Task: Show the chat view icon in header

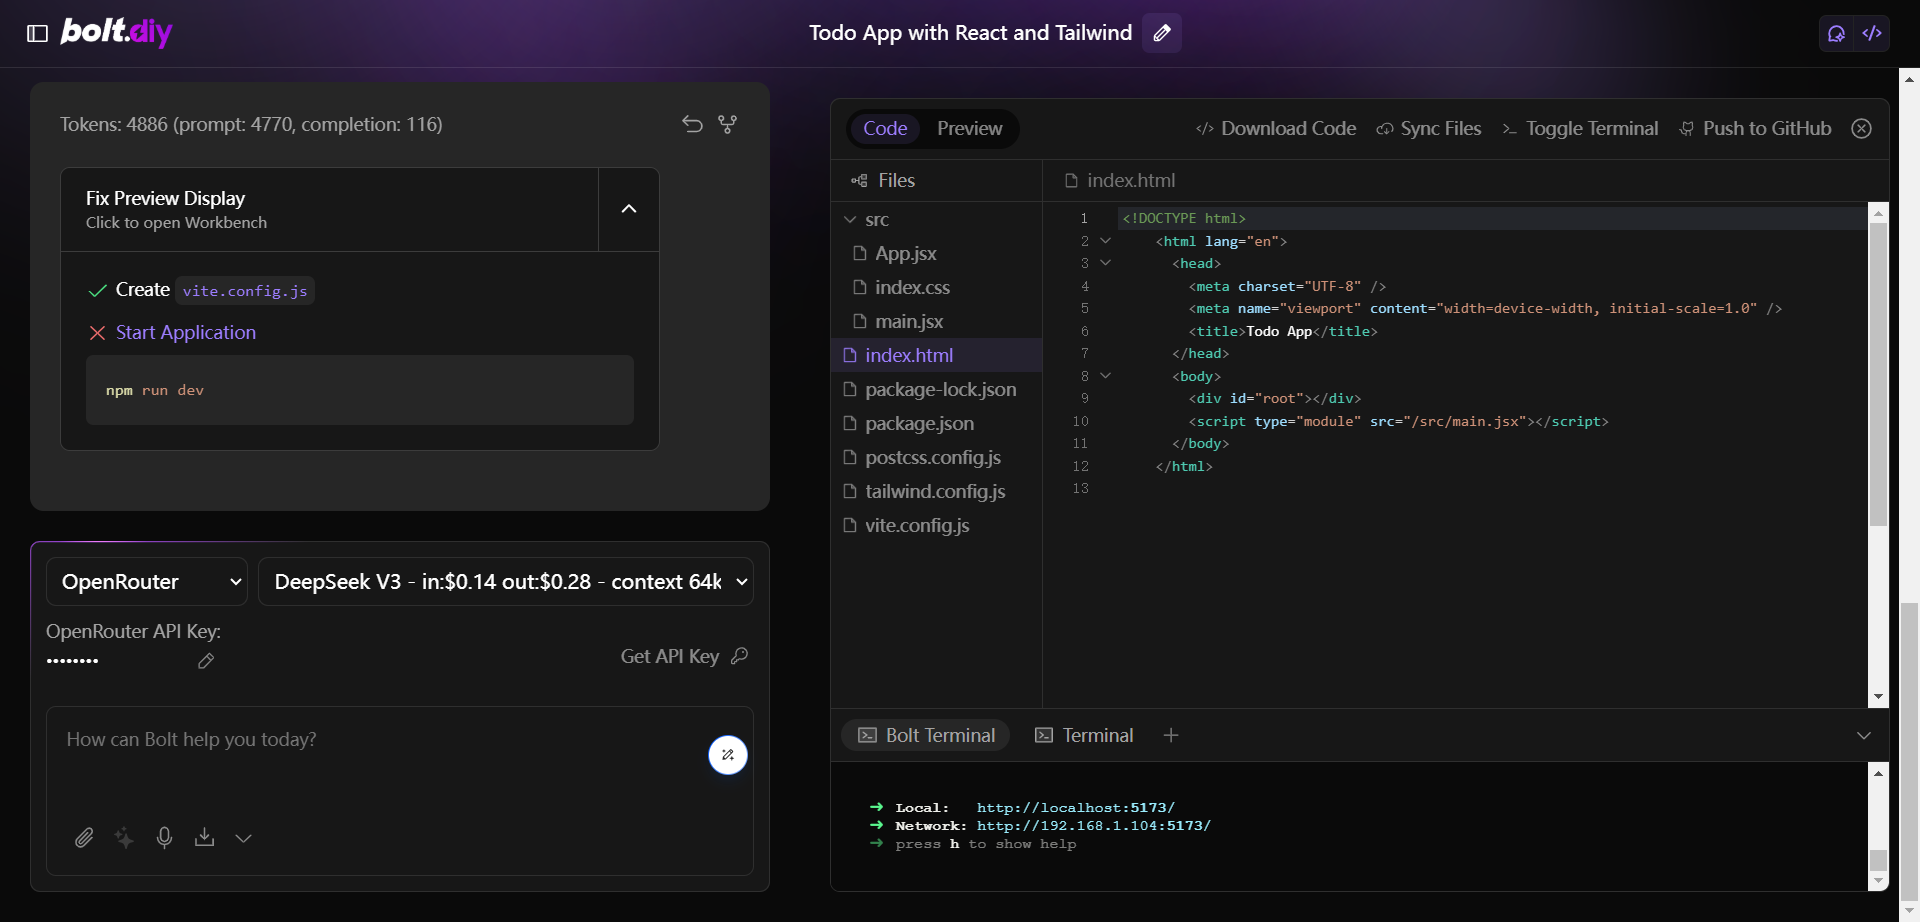Action: [x=1836, y=33]
